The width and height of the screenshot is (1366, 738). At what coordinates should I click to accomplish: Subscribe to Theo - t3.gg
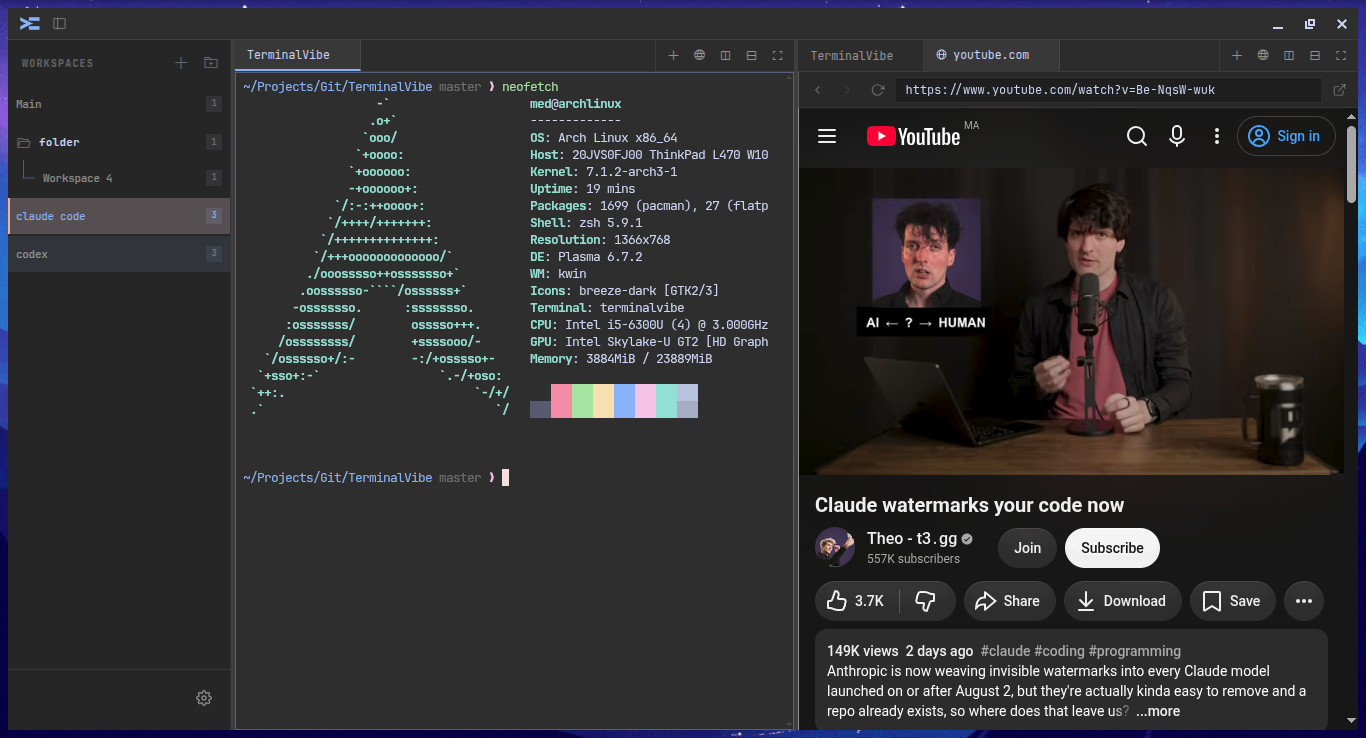click(x=1112, y=548)
